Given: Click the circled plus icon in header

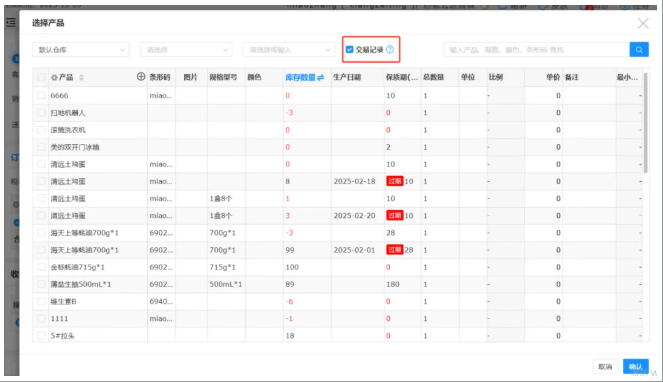Looking at the screenshot, I should click(x=141, y=77).
